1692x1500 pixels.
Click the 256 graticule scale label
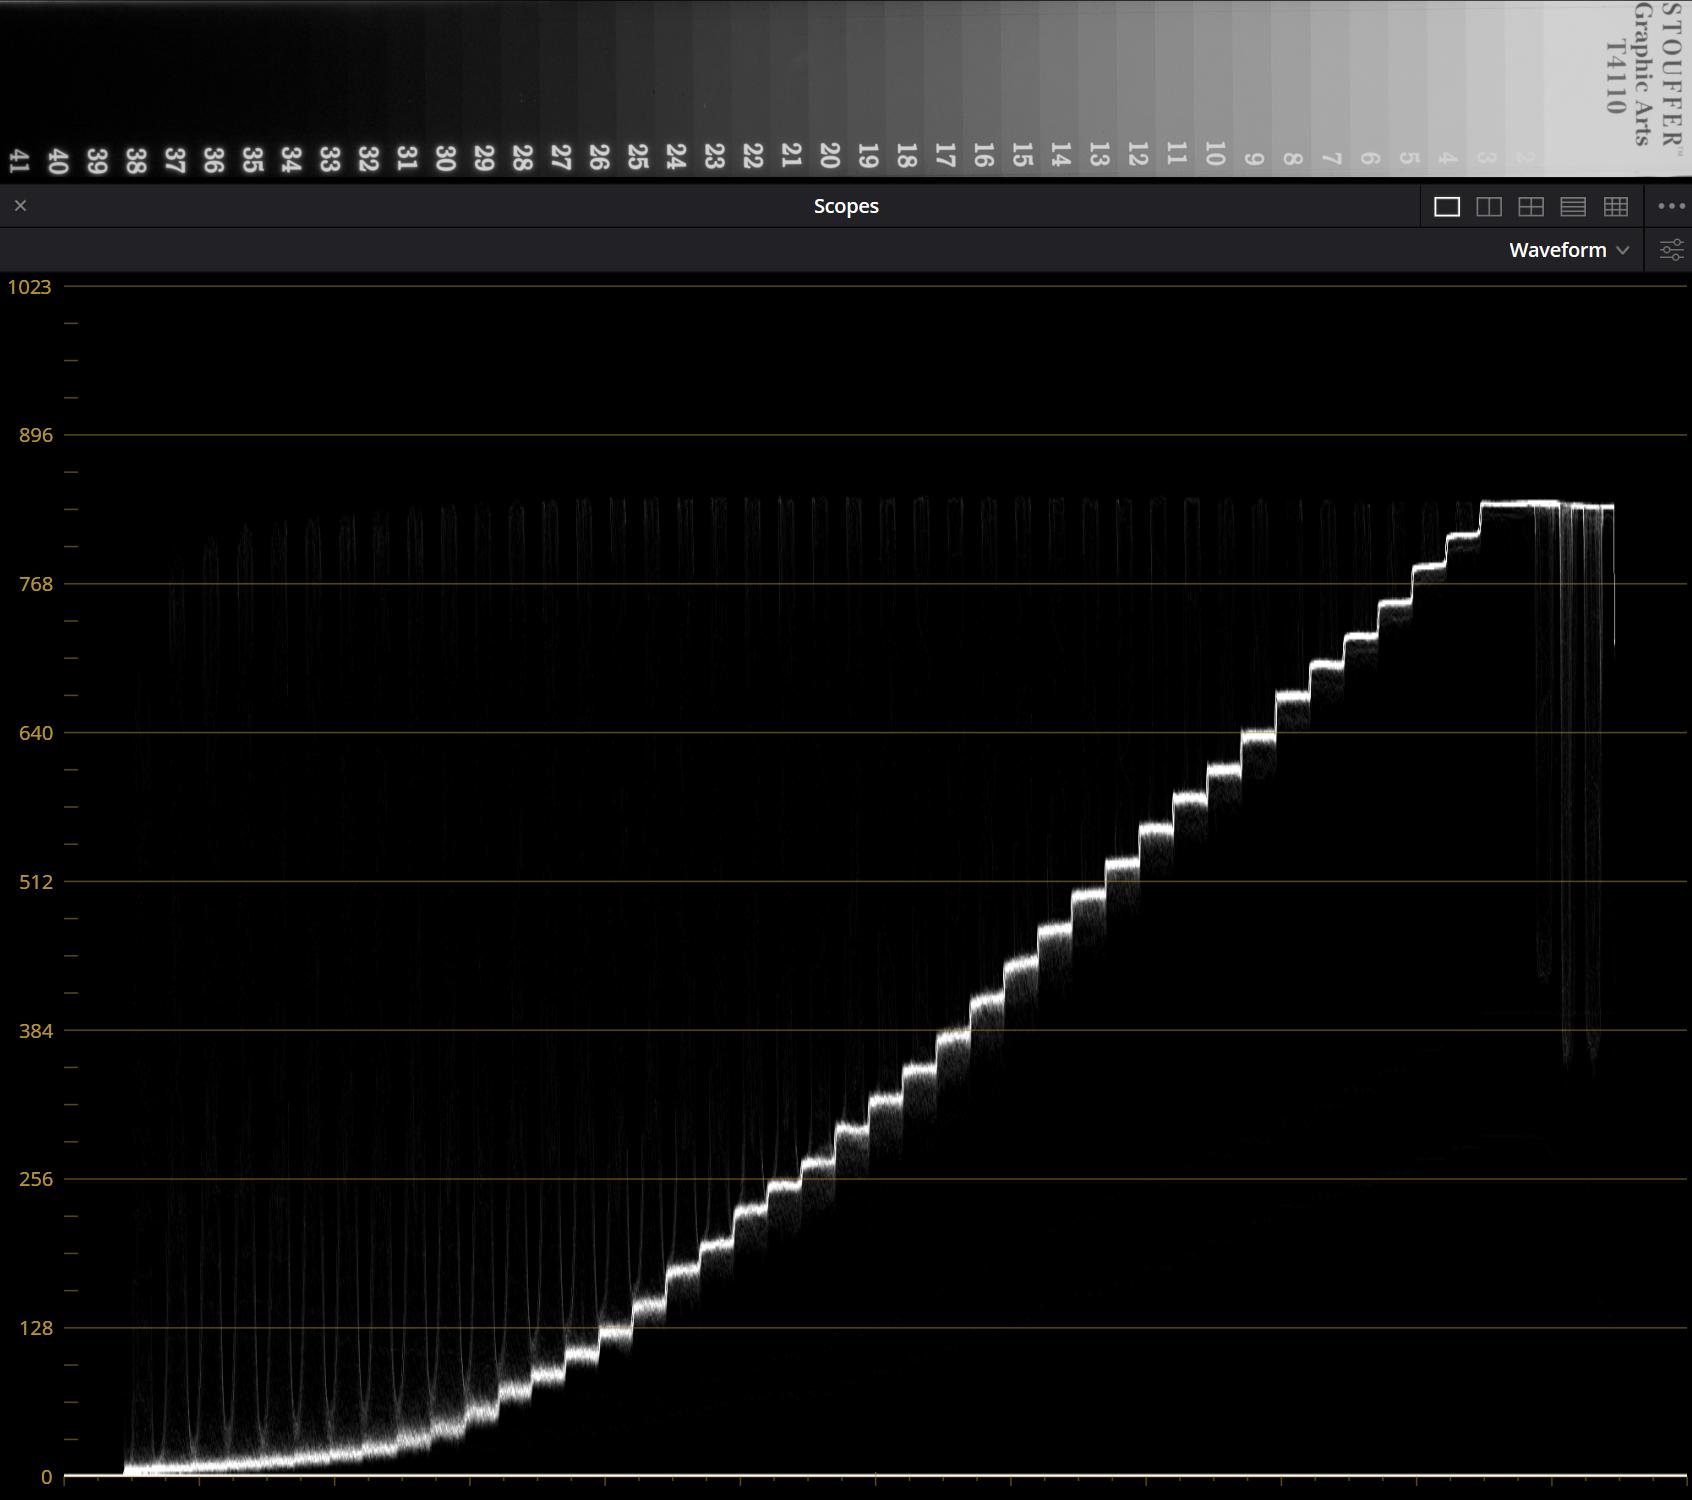tap(35, 1179)
